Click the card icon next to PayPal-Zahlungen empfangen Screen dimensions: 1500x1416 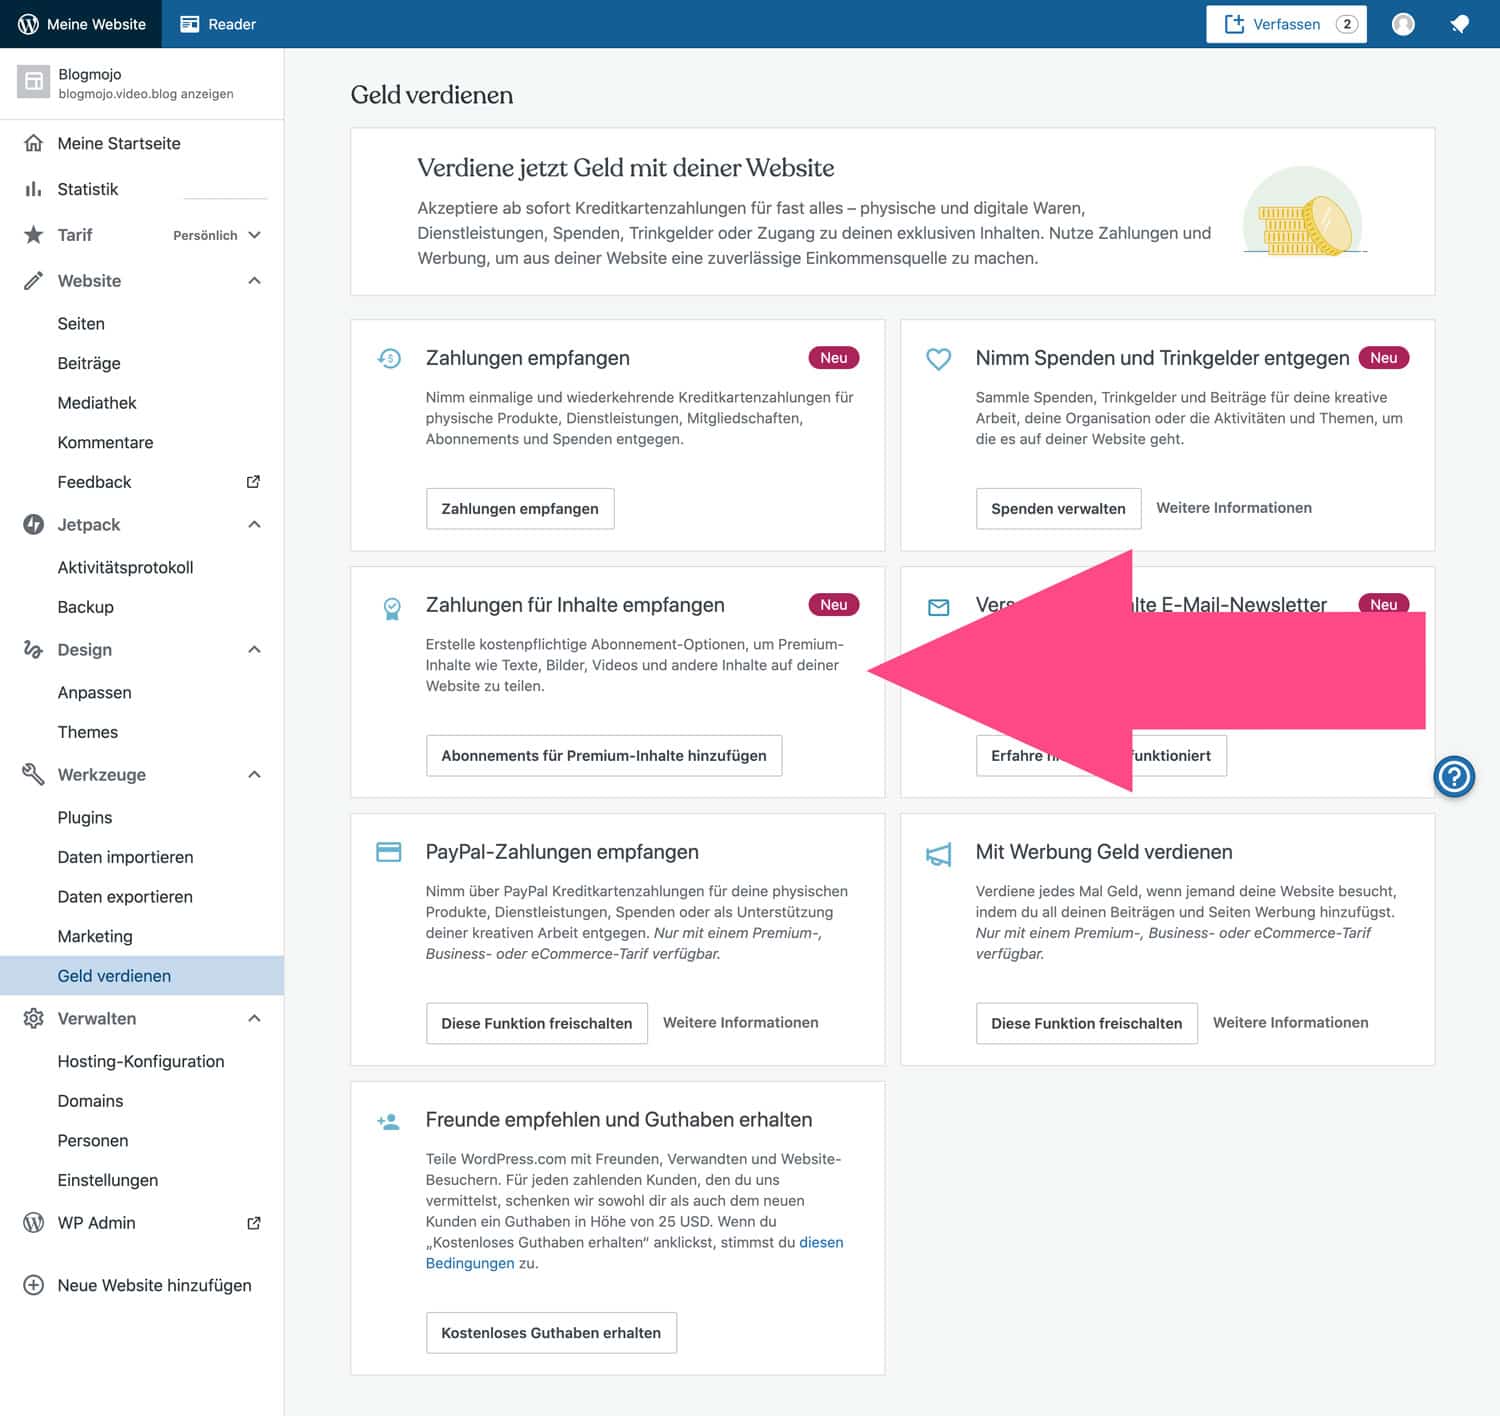pyautogui.click(x=389, y=852)
